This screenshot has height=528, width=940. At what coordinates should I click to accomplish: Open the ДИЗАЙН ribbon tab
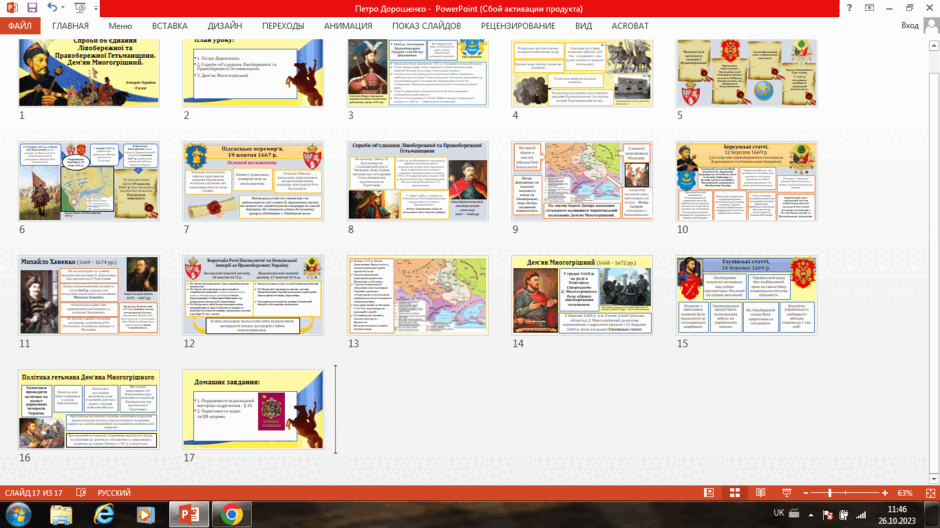pos(225,26)
